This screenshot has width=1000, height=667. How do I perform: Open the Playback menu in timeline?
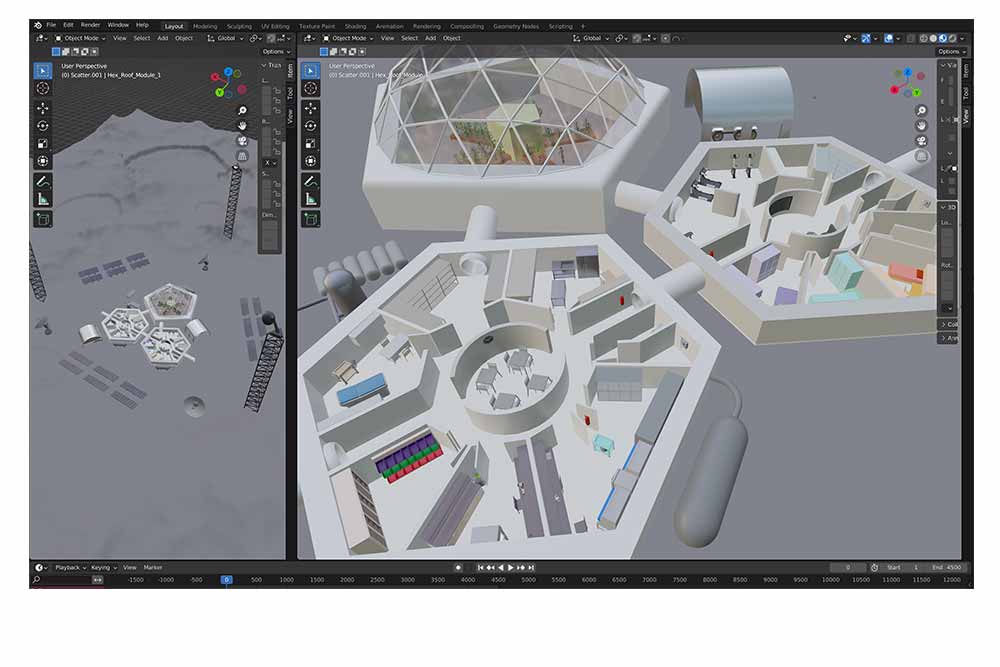click(68, 567)
